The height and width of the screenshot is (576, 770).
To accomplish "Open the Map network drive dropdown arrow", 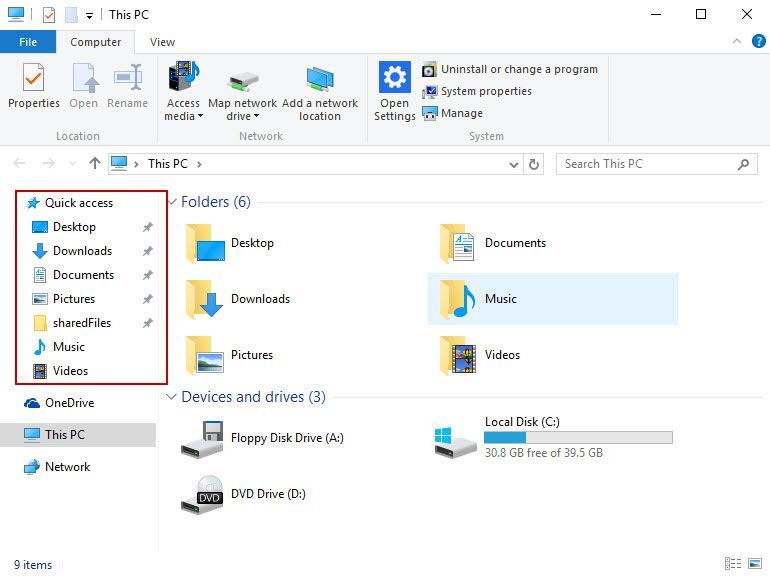I will (x=256, y=116).
